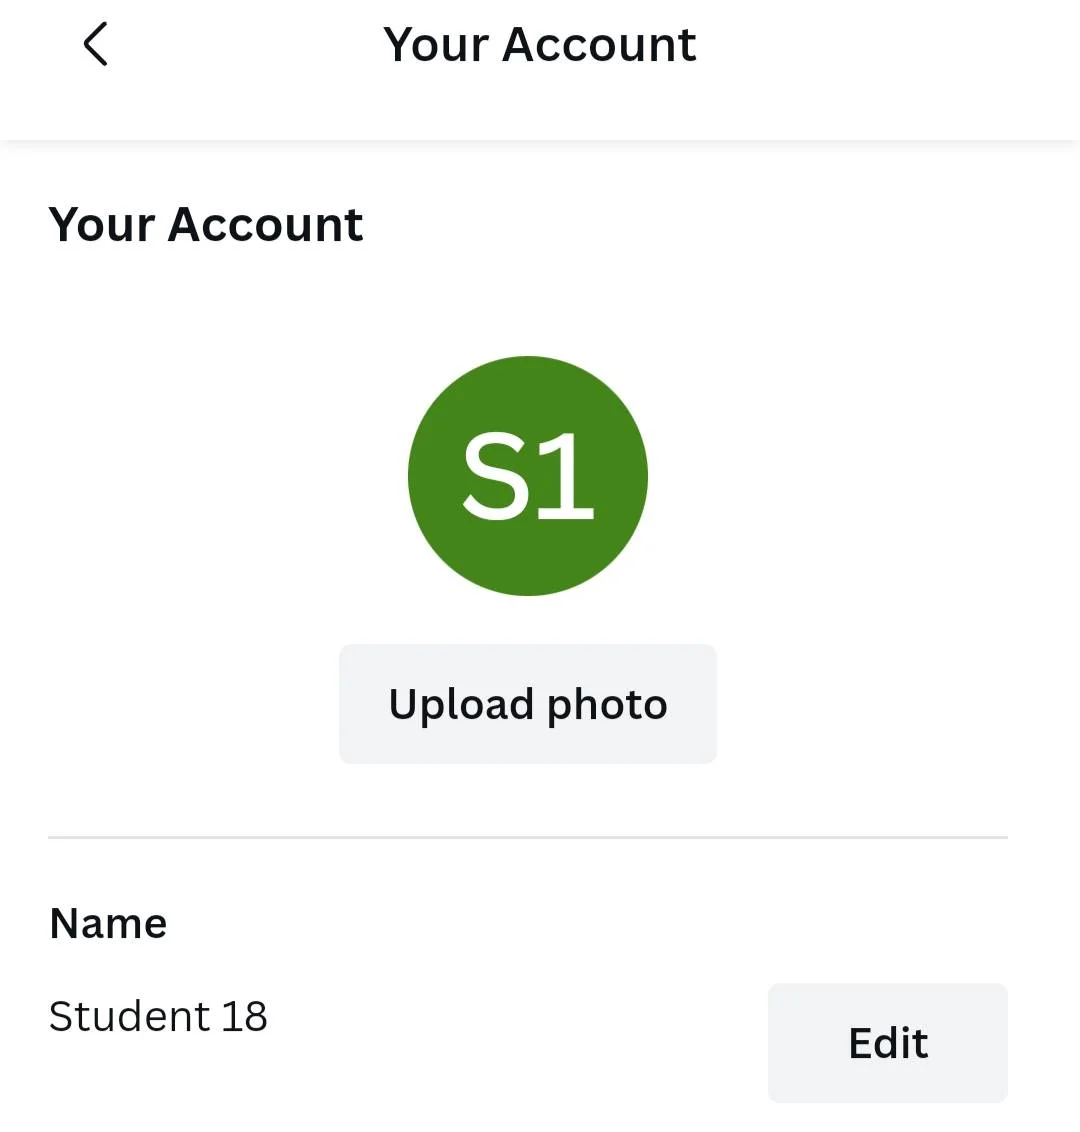Tap the white S1 initials in avatar
Screen dimensions: 1080x1132
[x=528, y=476]
